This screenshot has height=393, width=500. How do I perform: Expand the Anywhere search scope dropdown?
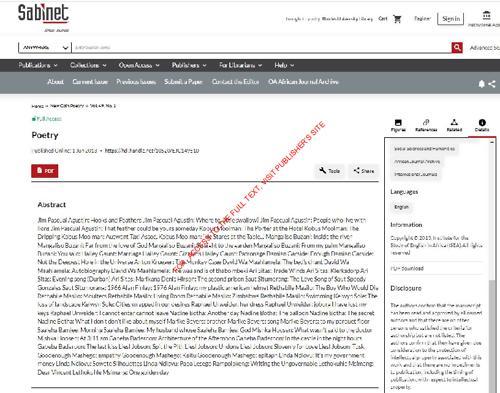[45, 48]
